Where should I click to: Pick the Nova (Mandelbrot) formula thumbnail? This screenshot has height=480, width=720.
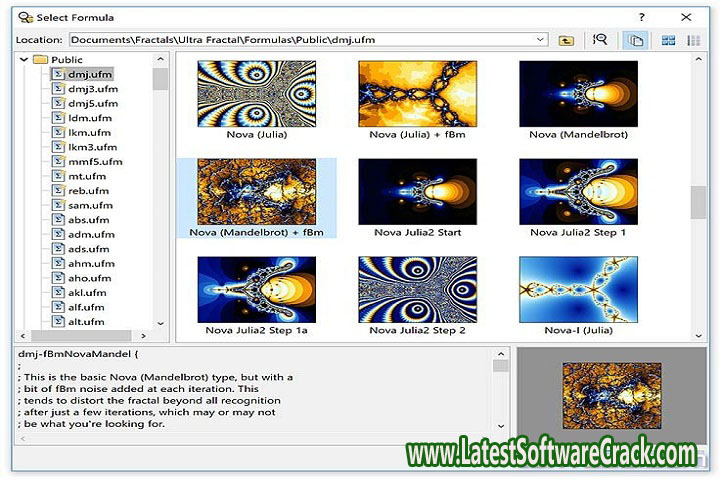(578, 93)
